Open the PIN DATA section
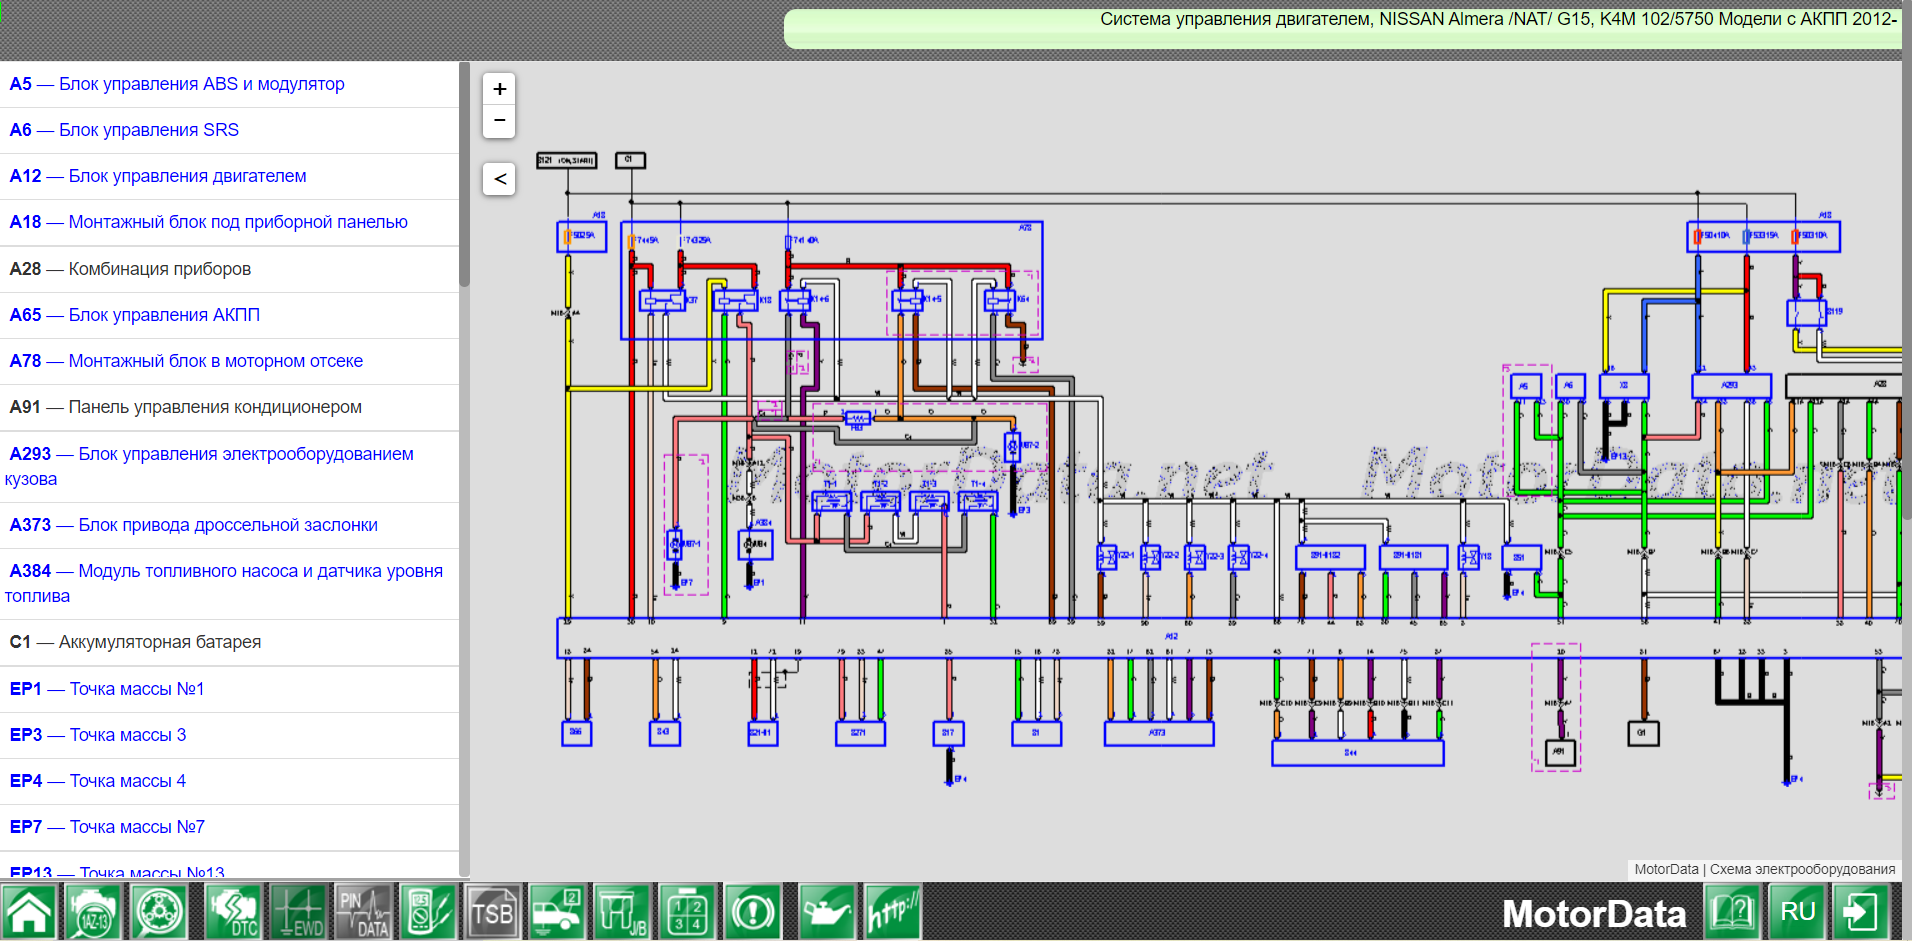 (364, 912)
